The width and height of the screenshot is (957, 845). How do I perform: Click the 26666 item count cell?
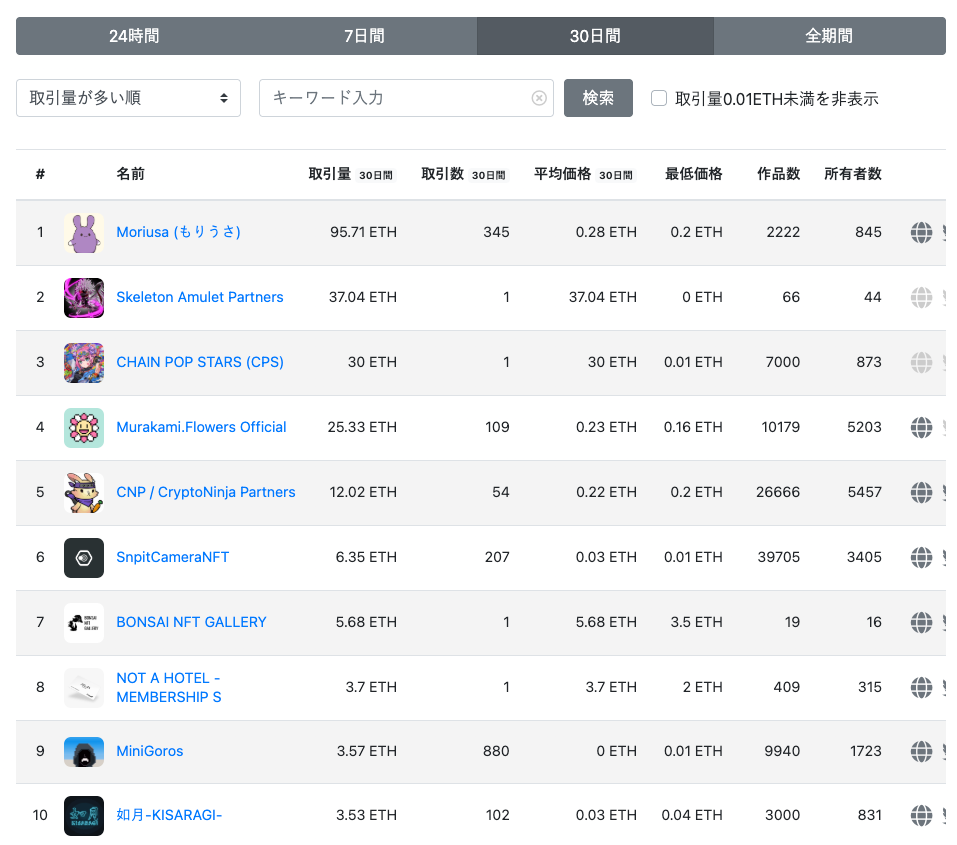coord(778,492)
